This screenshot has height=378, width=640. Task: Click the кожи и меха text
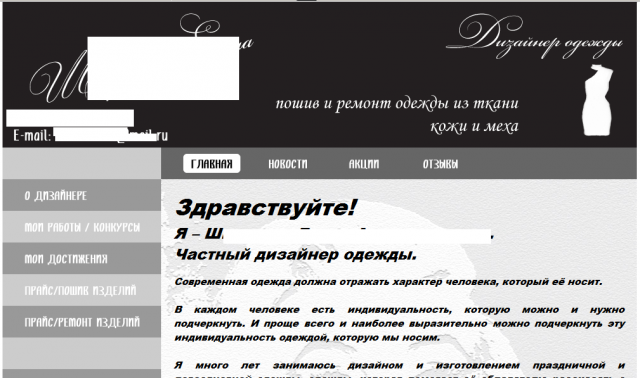pyautogui.click(x=474, y=127)
